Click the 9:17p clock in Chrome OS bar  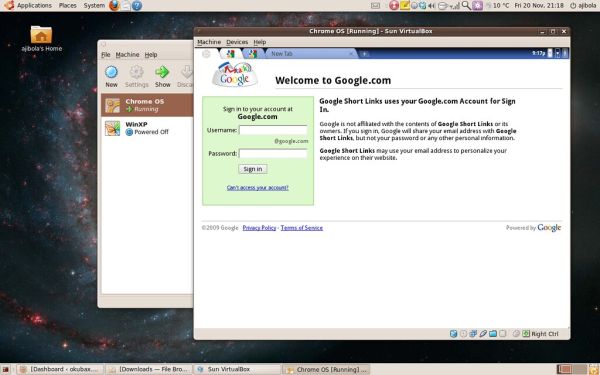click(x=538, y=54)
